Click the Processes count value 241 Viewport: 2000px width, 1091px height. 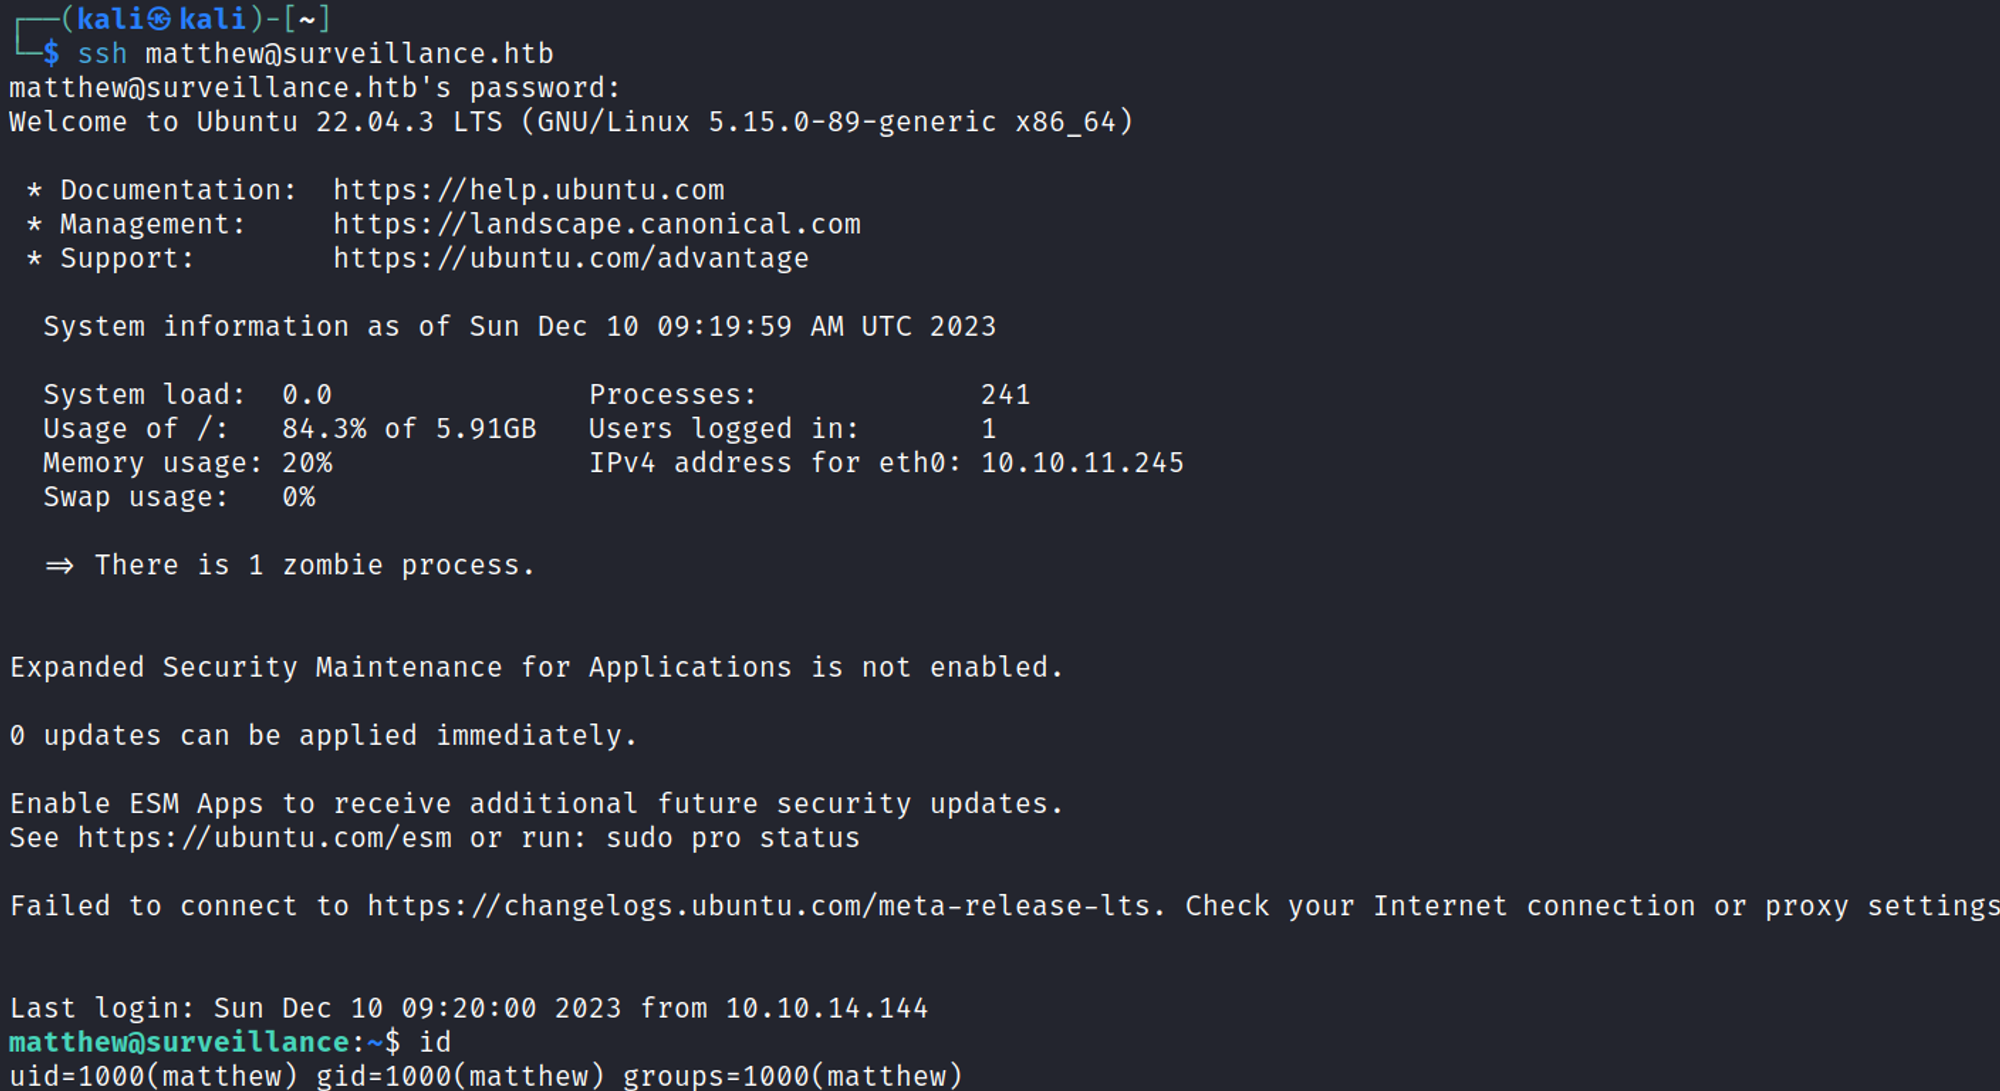(1005, 395)
